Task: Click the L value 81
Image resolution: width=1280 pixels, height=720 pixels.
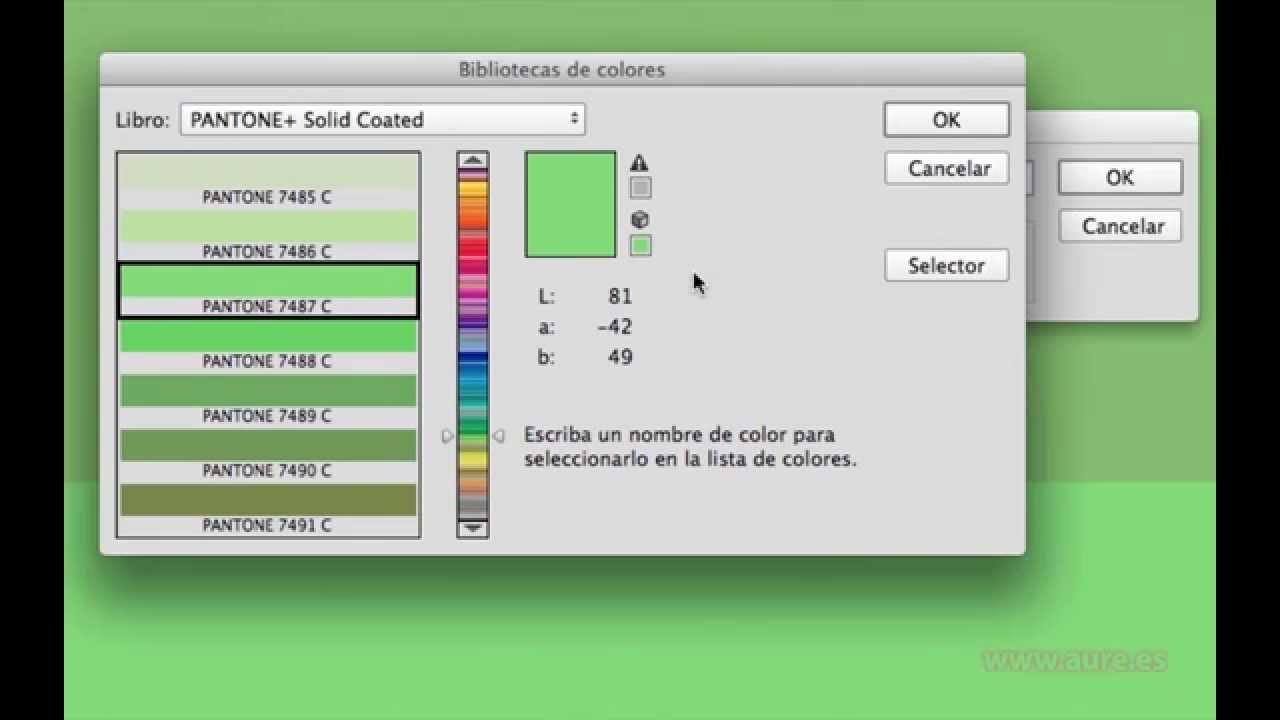Action: [x=620, y=296]
